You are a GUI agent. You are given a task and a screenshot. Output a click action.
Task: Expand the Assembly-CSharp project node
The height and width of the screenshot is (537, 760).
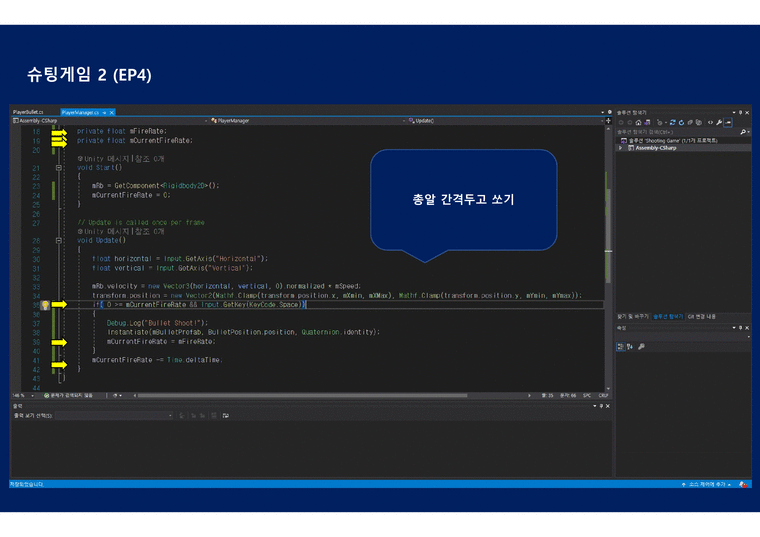[x=620, y=148]
